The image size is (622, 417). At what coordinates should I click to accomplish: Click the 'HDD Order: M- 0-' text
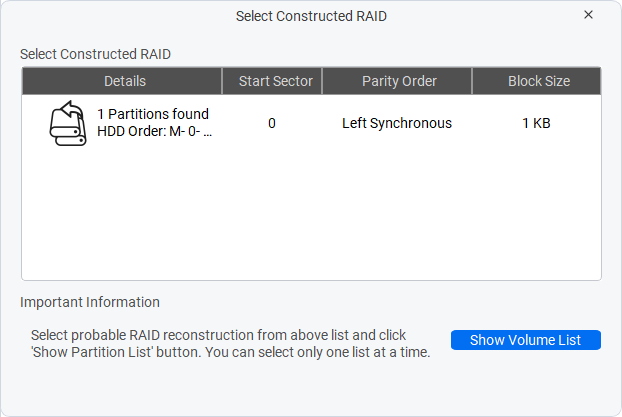click(149, 131)
